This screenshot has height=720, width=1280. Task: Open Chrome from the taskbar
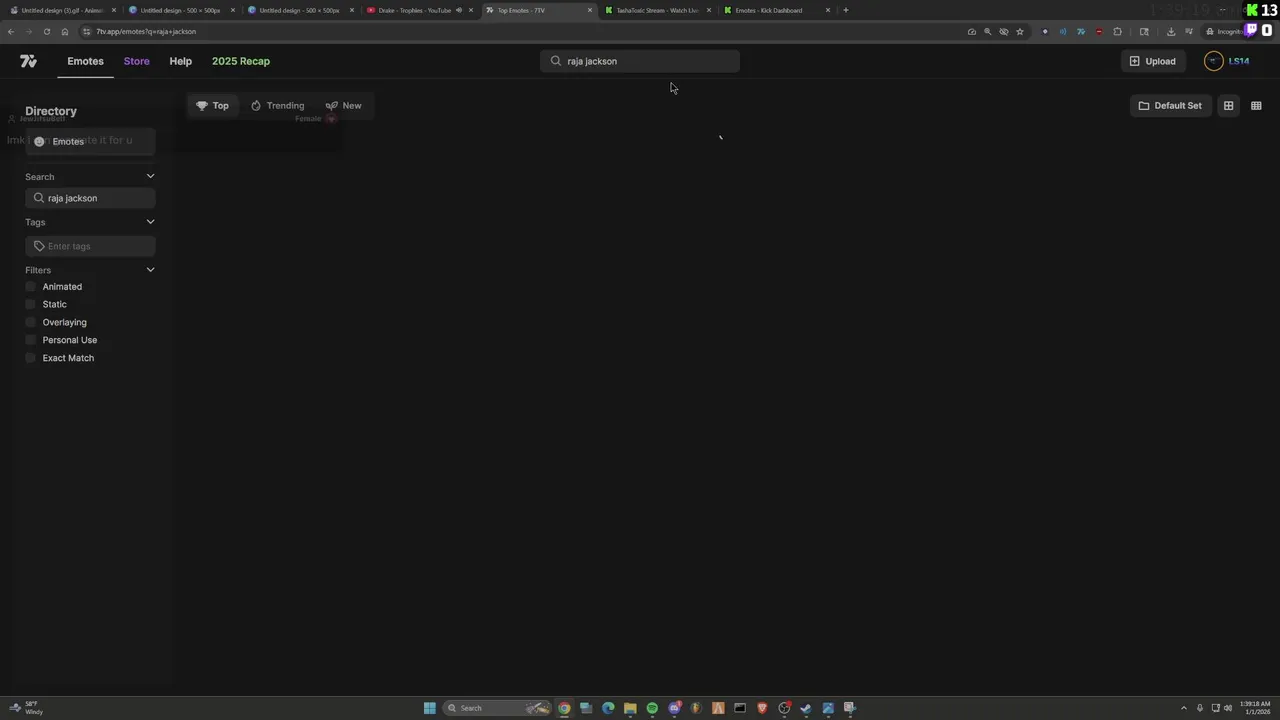(x=564, y=708)
